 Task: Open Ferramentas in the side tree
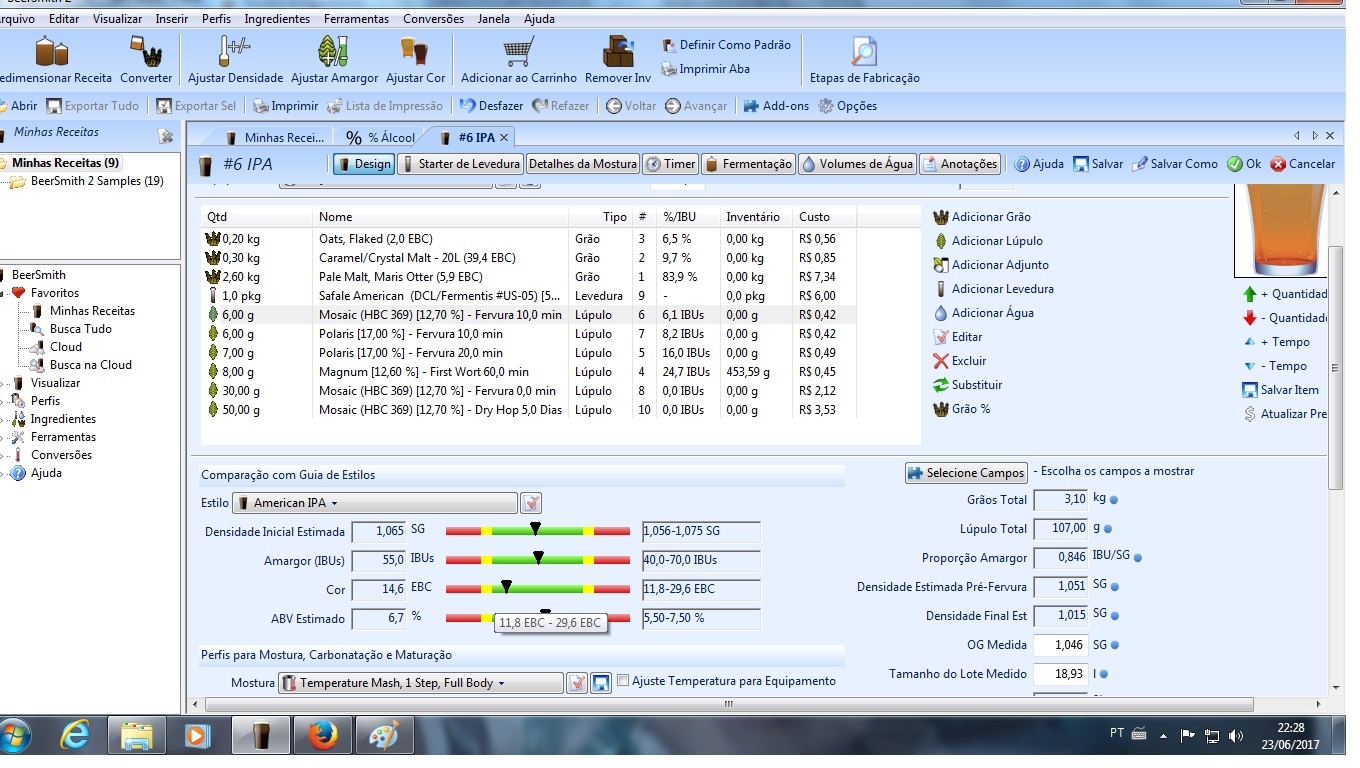[63, 437]
